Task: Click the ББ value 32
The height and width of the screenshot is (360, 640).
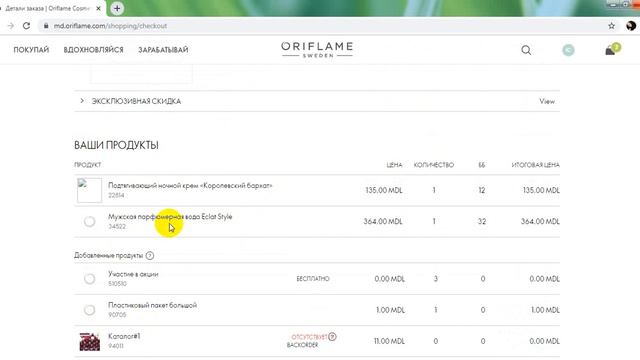Action: click(x=482, y=221)
